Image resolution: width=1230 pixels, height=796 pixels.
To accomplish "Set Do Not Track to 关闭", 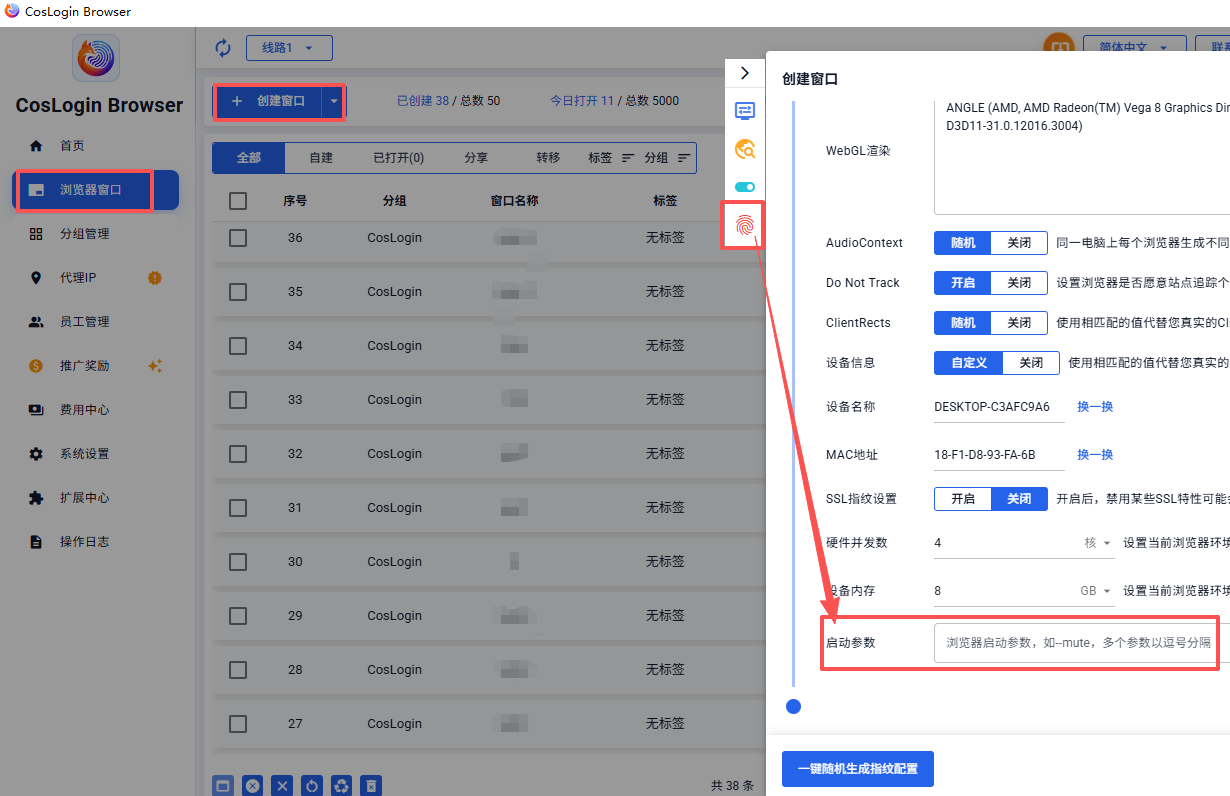I will 1019,283.
